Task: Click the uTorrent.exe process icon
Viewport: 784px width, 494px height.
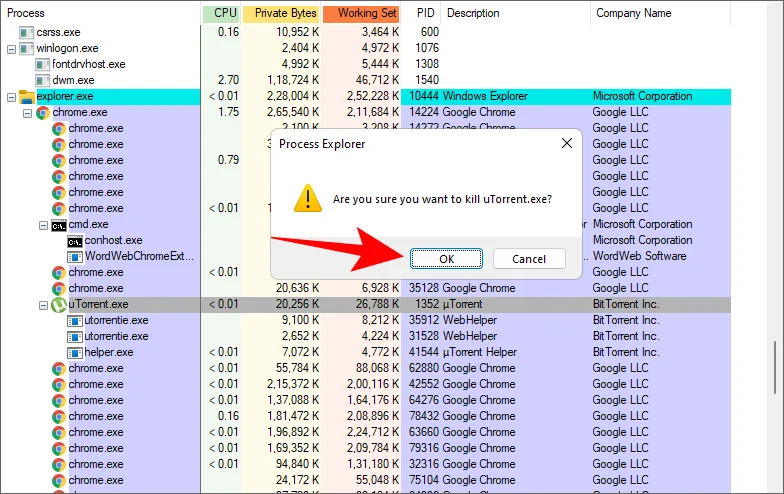Action: [59, 304]
